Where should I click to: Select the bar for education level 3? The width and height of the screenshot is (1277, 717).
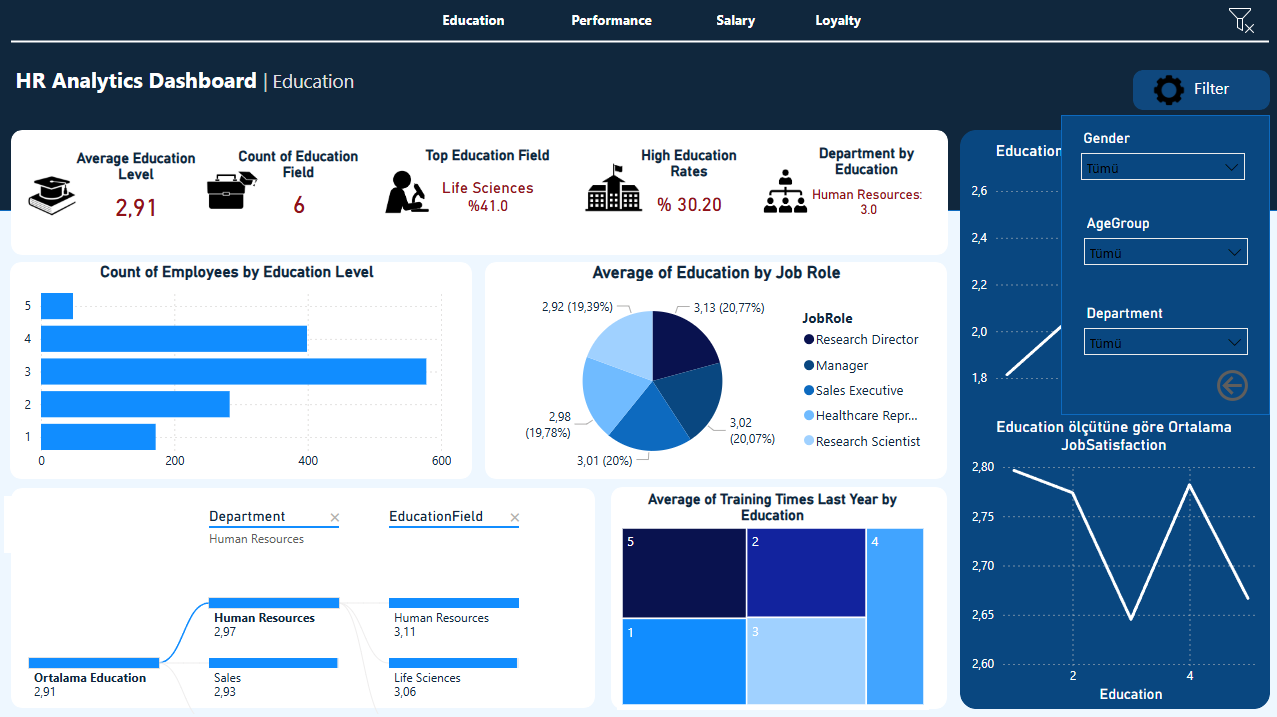[233, 372]
